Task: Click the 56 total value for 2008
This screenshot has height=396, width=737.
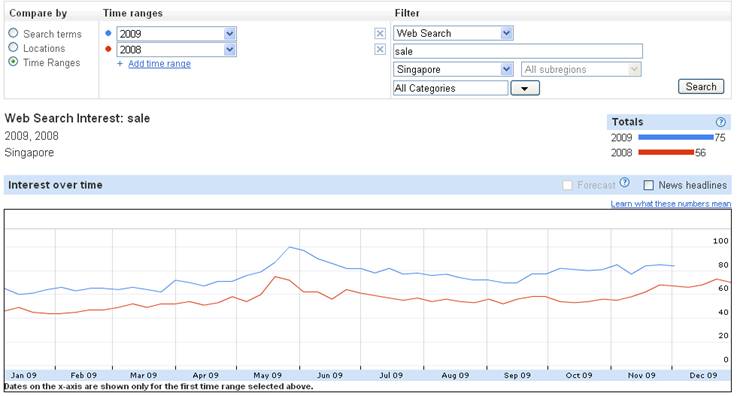Action: (700, 153)
